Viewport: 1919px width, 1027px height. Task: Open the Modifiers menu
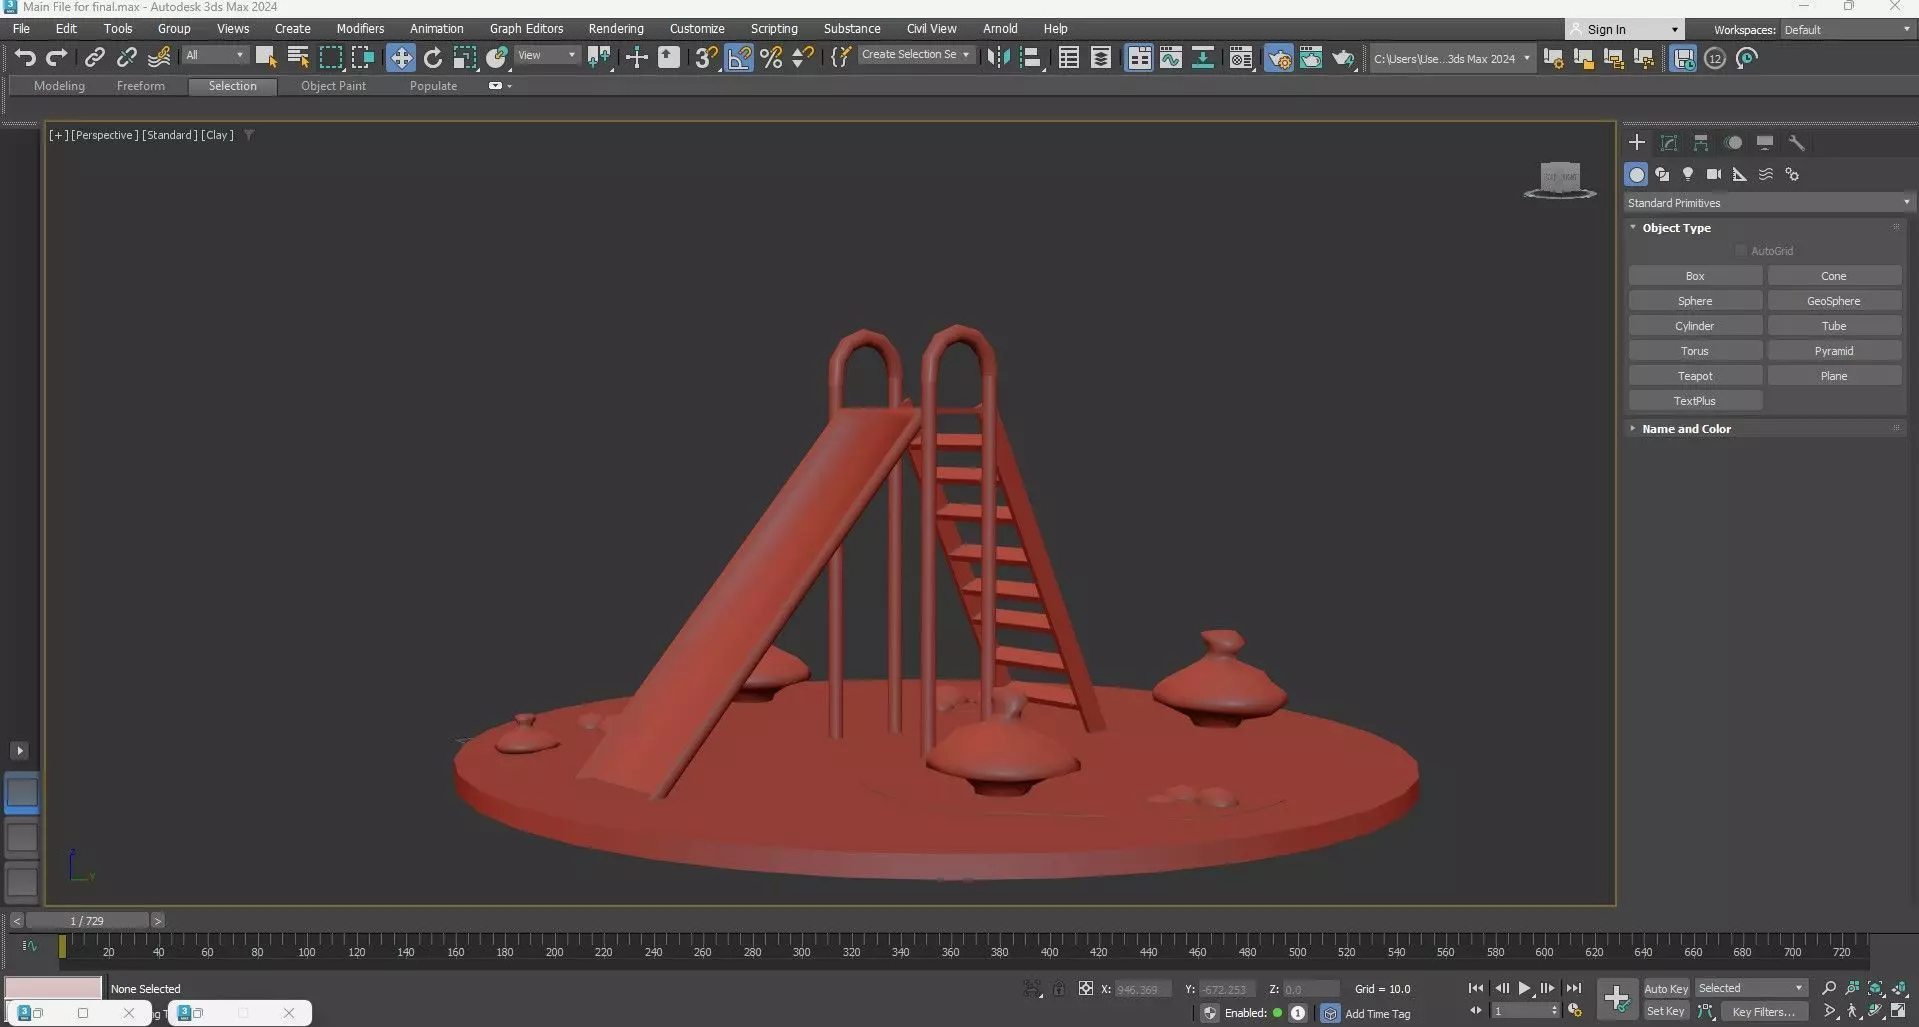(x=360, y=29)
